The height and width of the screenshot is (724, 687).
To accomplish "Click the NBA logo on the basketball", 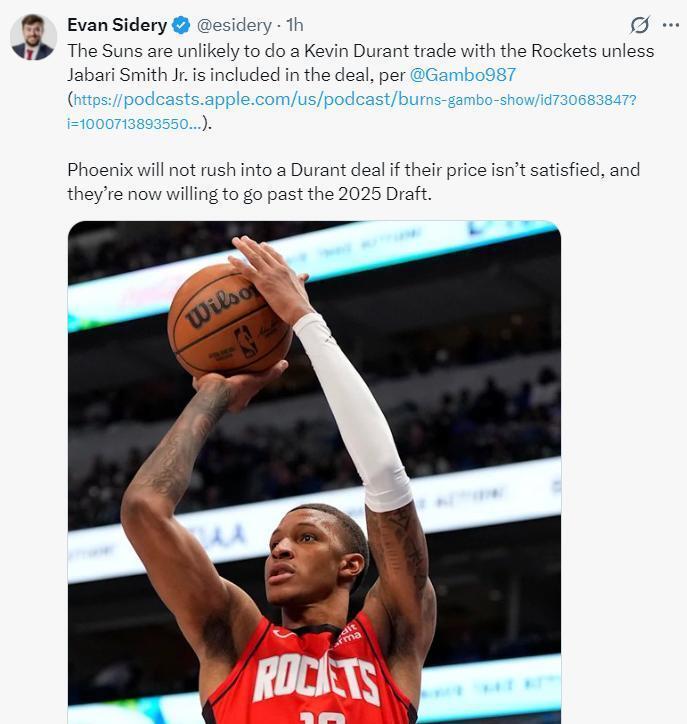I will [x=245, y=340].
